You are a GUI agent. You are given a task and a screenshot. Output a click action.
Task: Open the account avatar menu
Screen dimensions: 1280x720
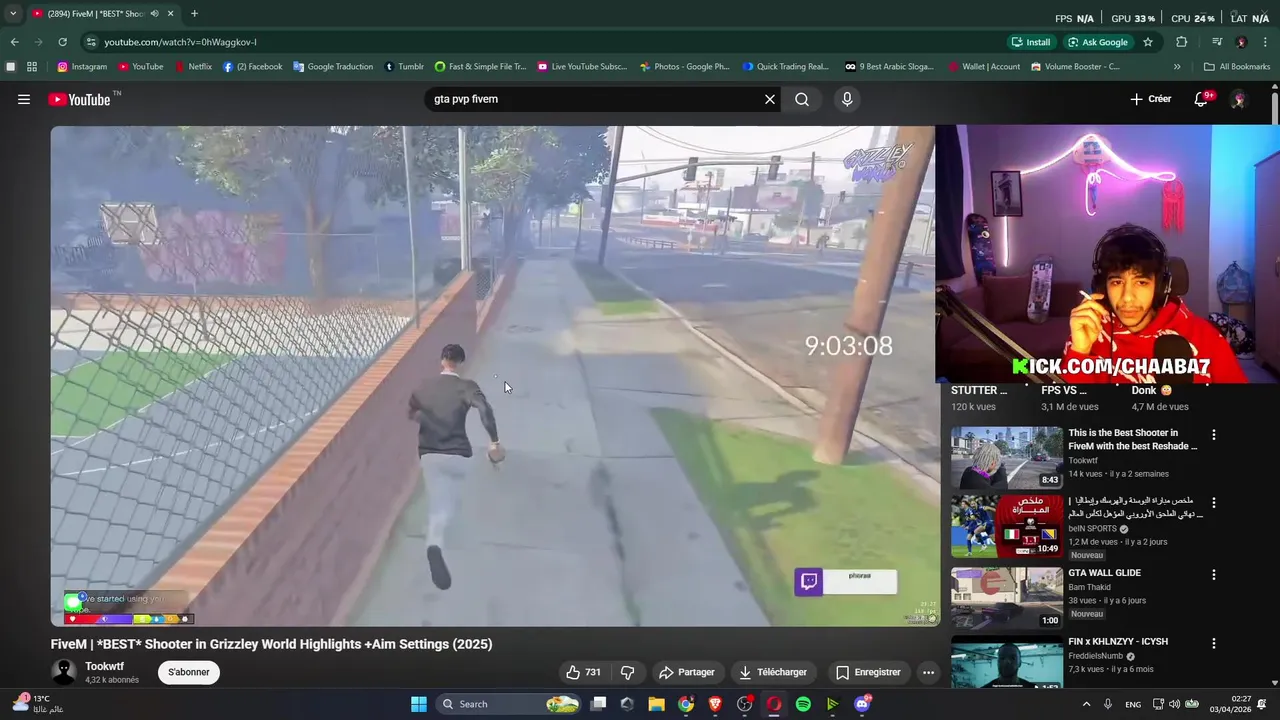[1238, 99]
